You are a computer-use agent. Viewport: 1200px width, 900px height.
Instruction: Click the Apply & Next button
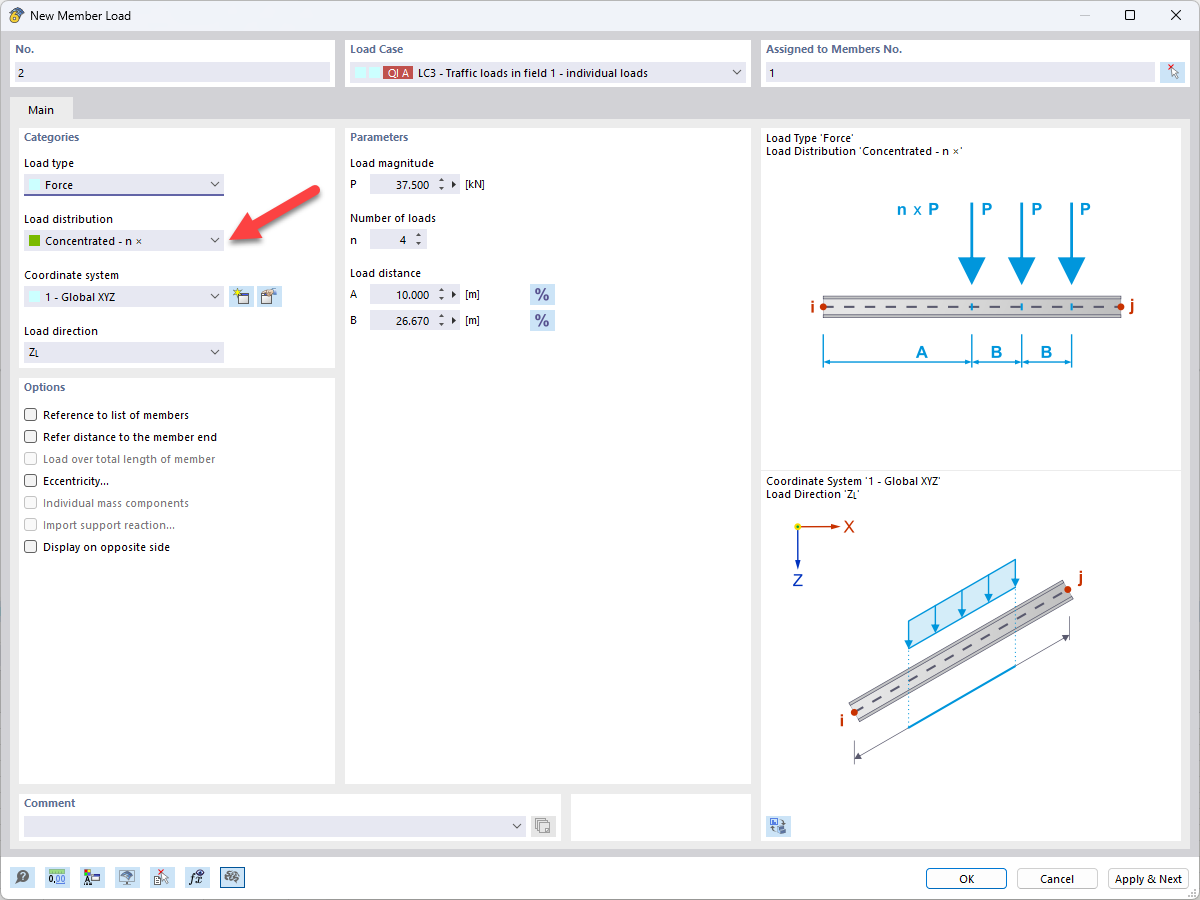tap(1148, 878)
